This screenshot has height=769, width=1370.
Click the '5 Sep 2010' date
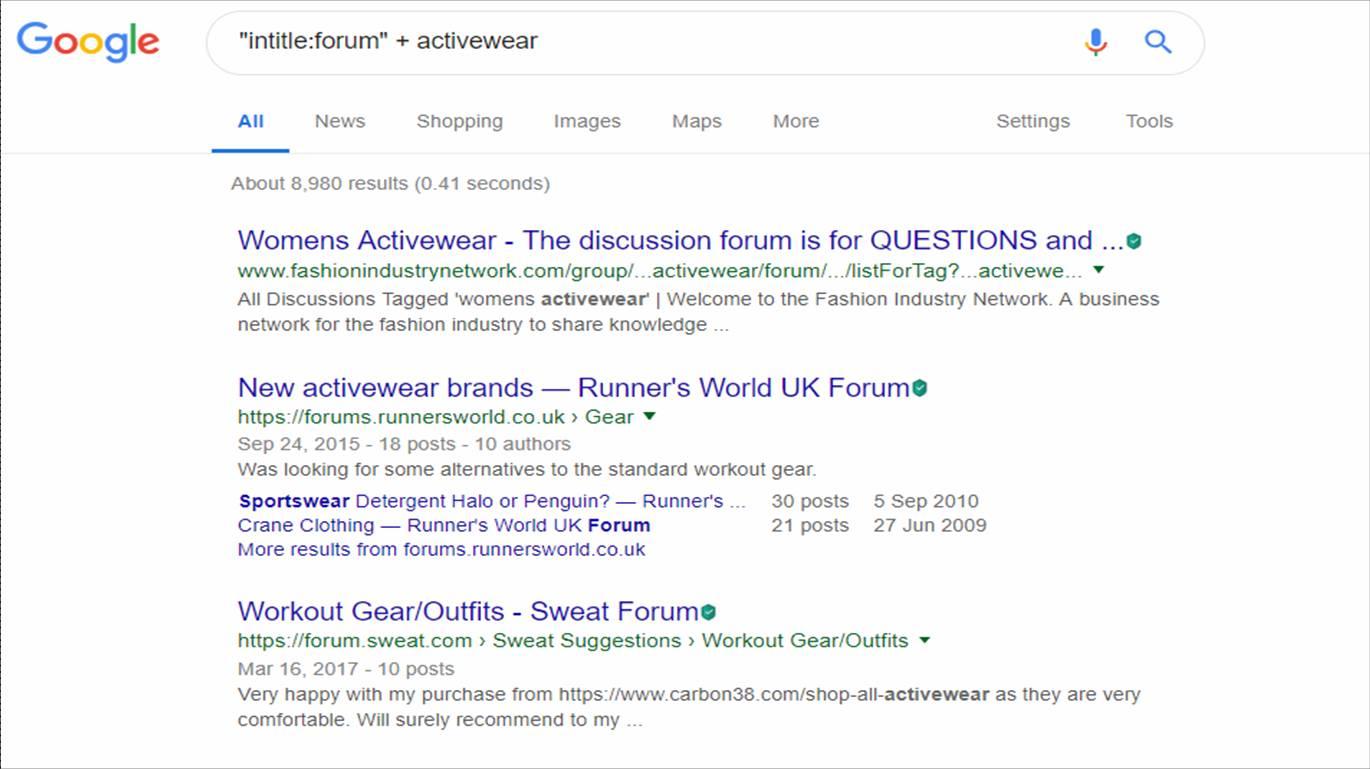coord(926,501)
